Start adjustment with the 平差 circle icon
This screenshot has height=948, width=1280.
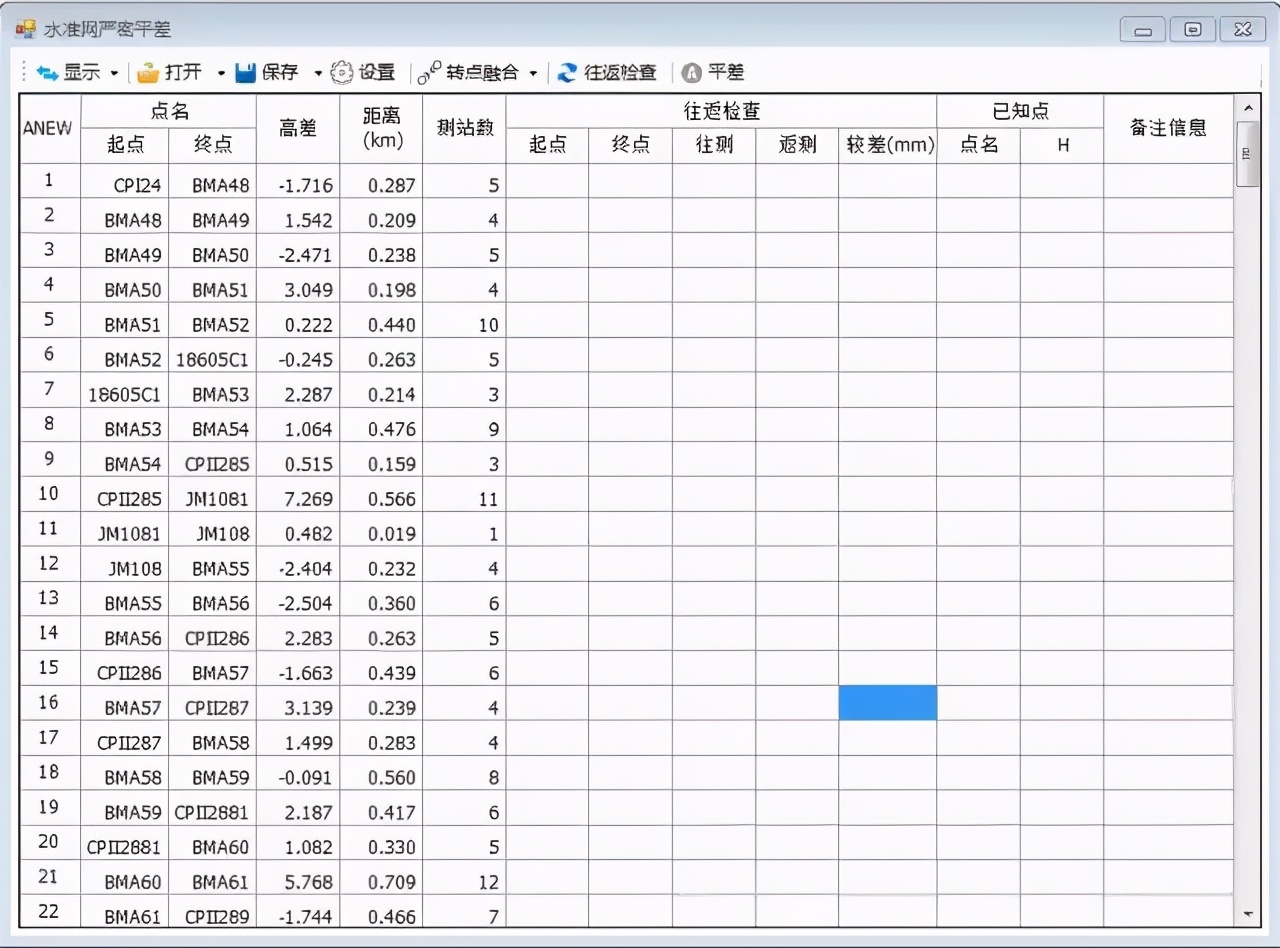[x=690, y=72]
